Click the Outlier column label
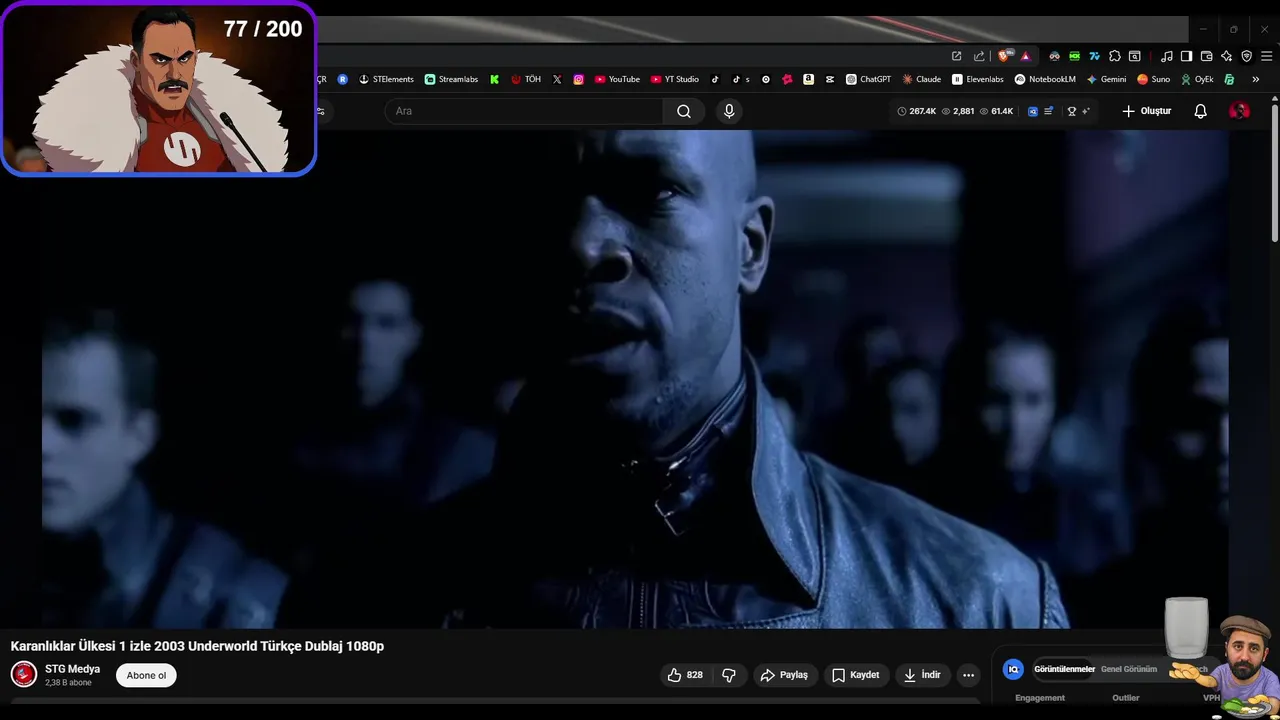The width and height of the screenshot is (1280, 720). (x=1126, y=698)
